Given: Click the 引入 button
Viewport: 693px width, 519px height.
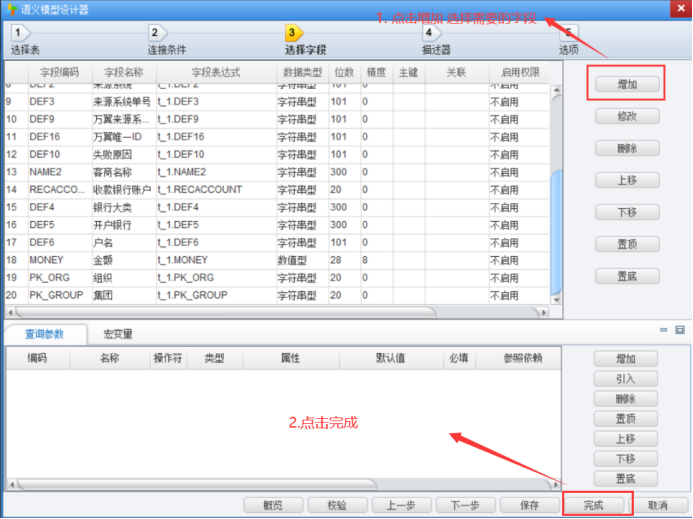Looking at the screenshot, I should click(626, 379).
